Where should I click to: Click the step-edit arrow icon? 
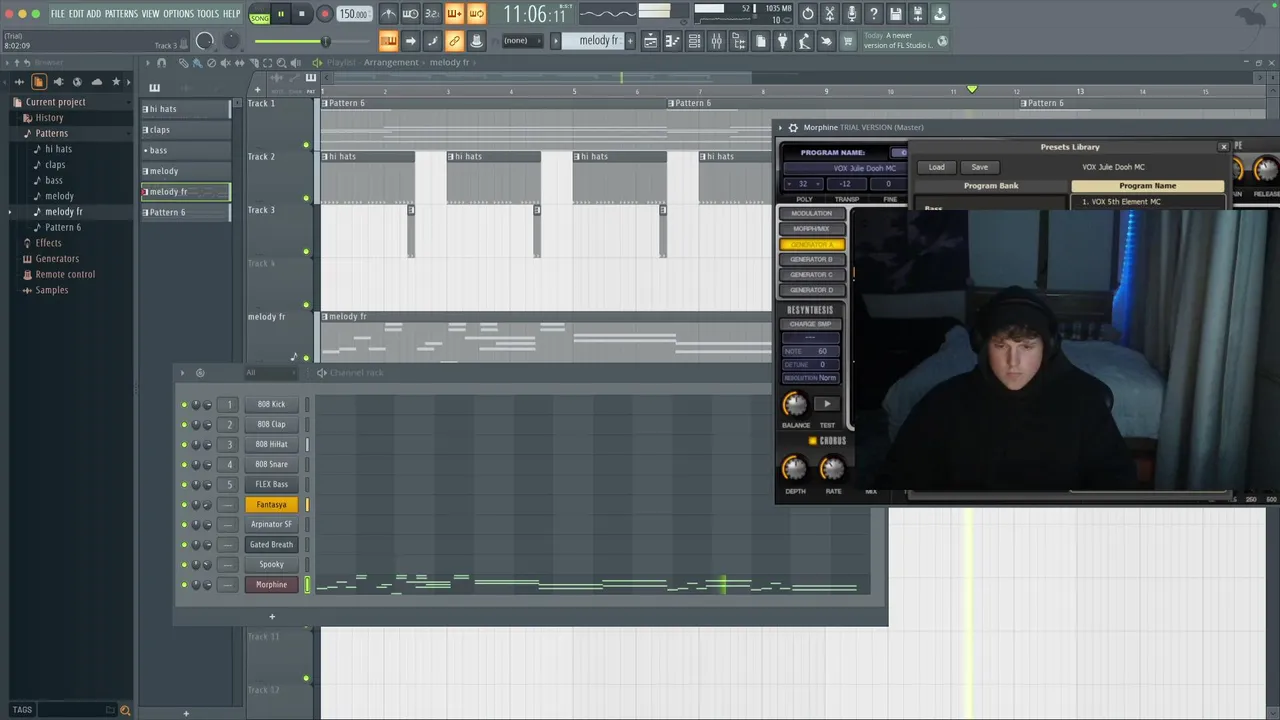point(410,41)
